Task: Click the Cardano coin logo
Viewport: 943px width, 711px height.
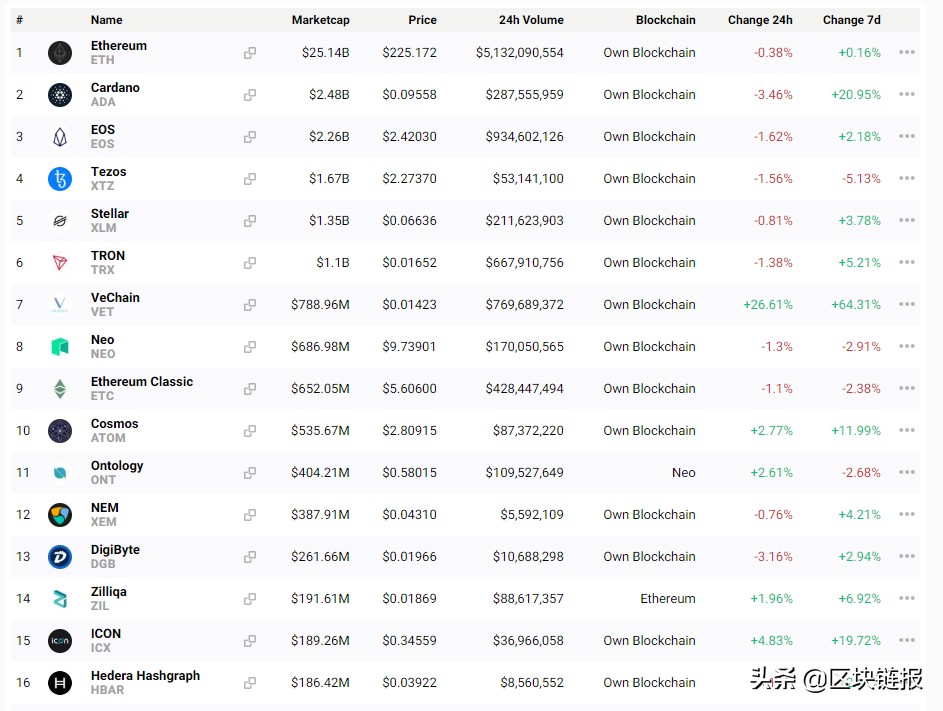Action: [x=60, y=95]
